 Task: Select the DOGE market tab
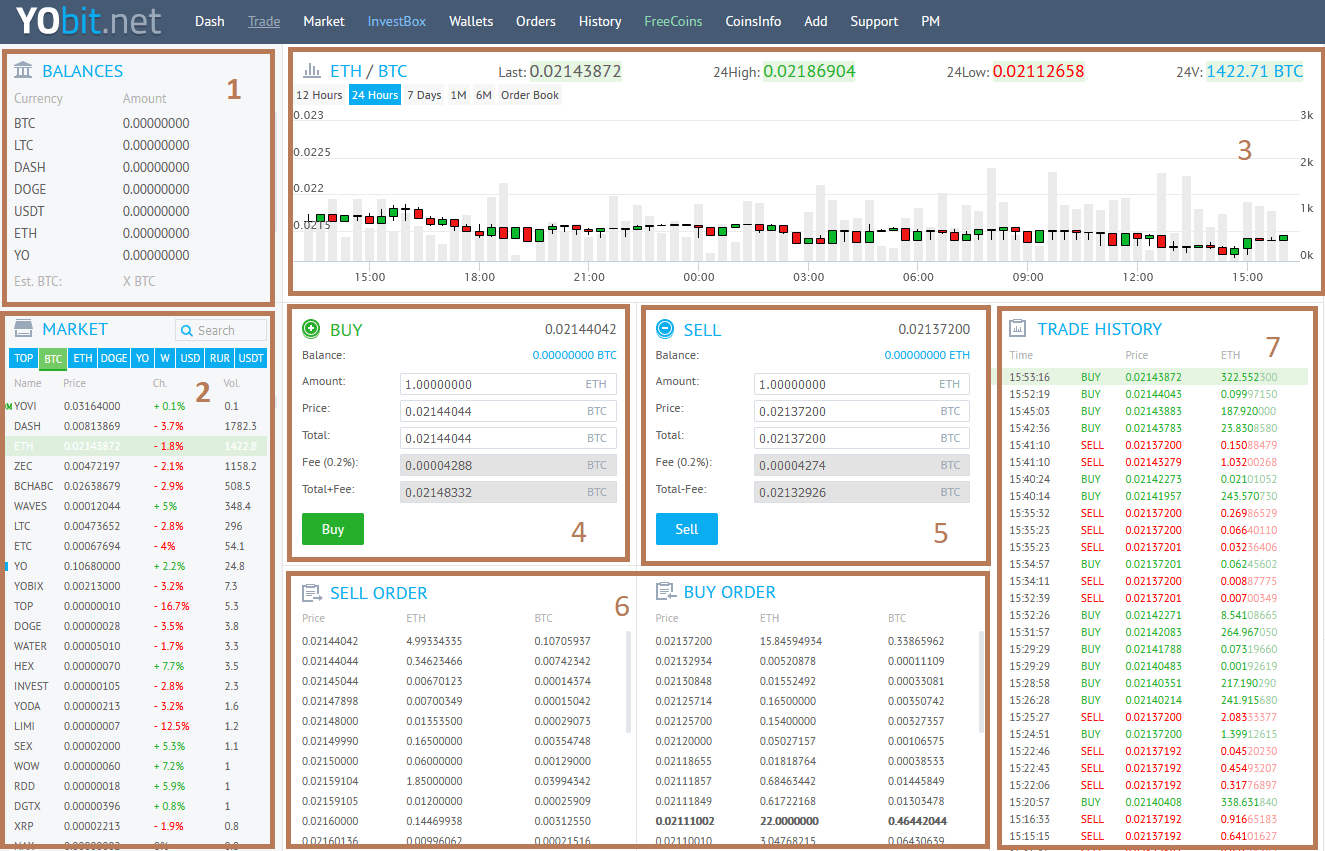click(114, 358)
